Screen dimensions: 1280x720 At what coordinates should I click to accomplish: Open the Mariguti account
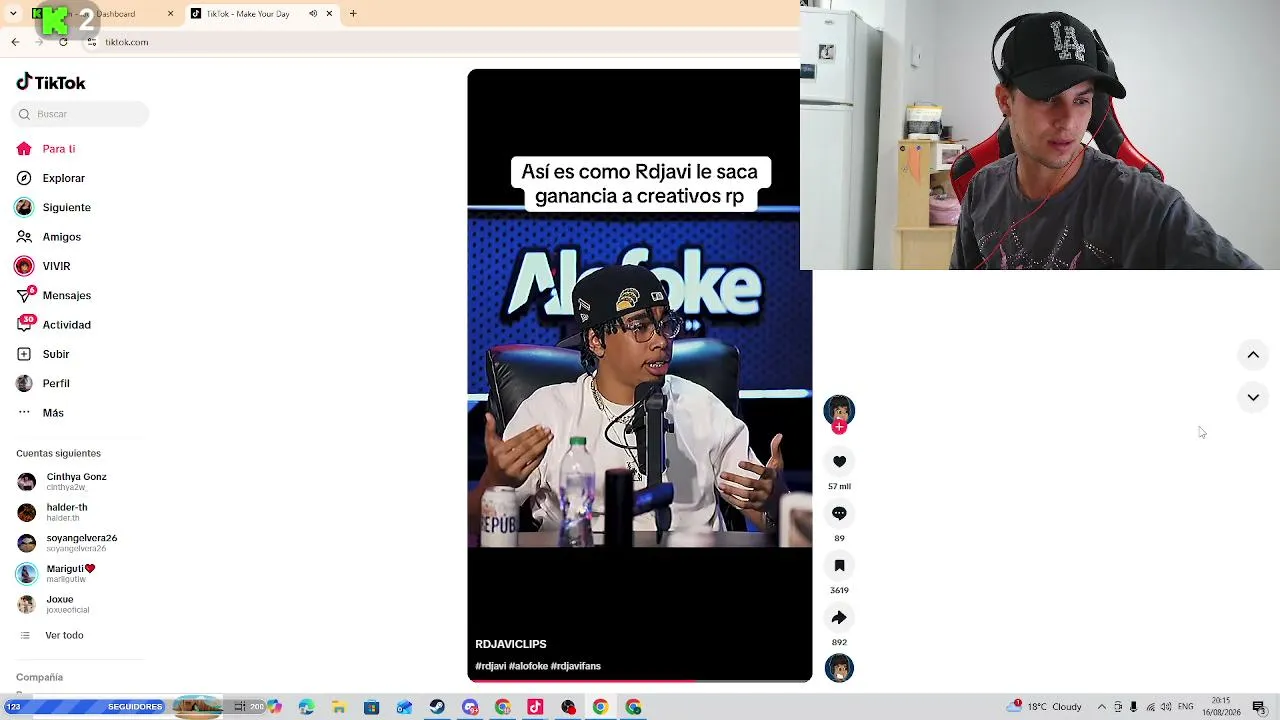click(56, 574)
